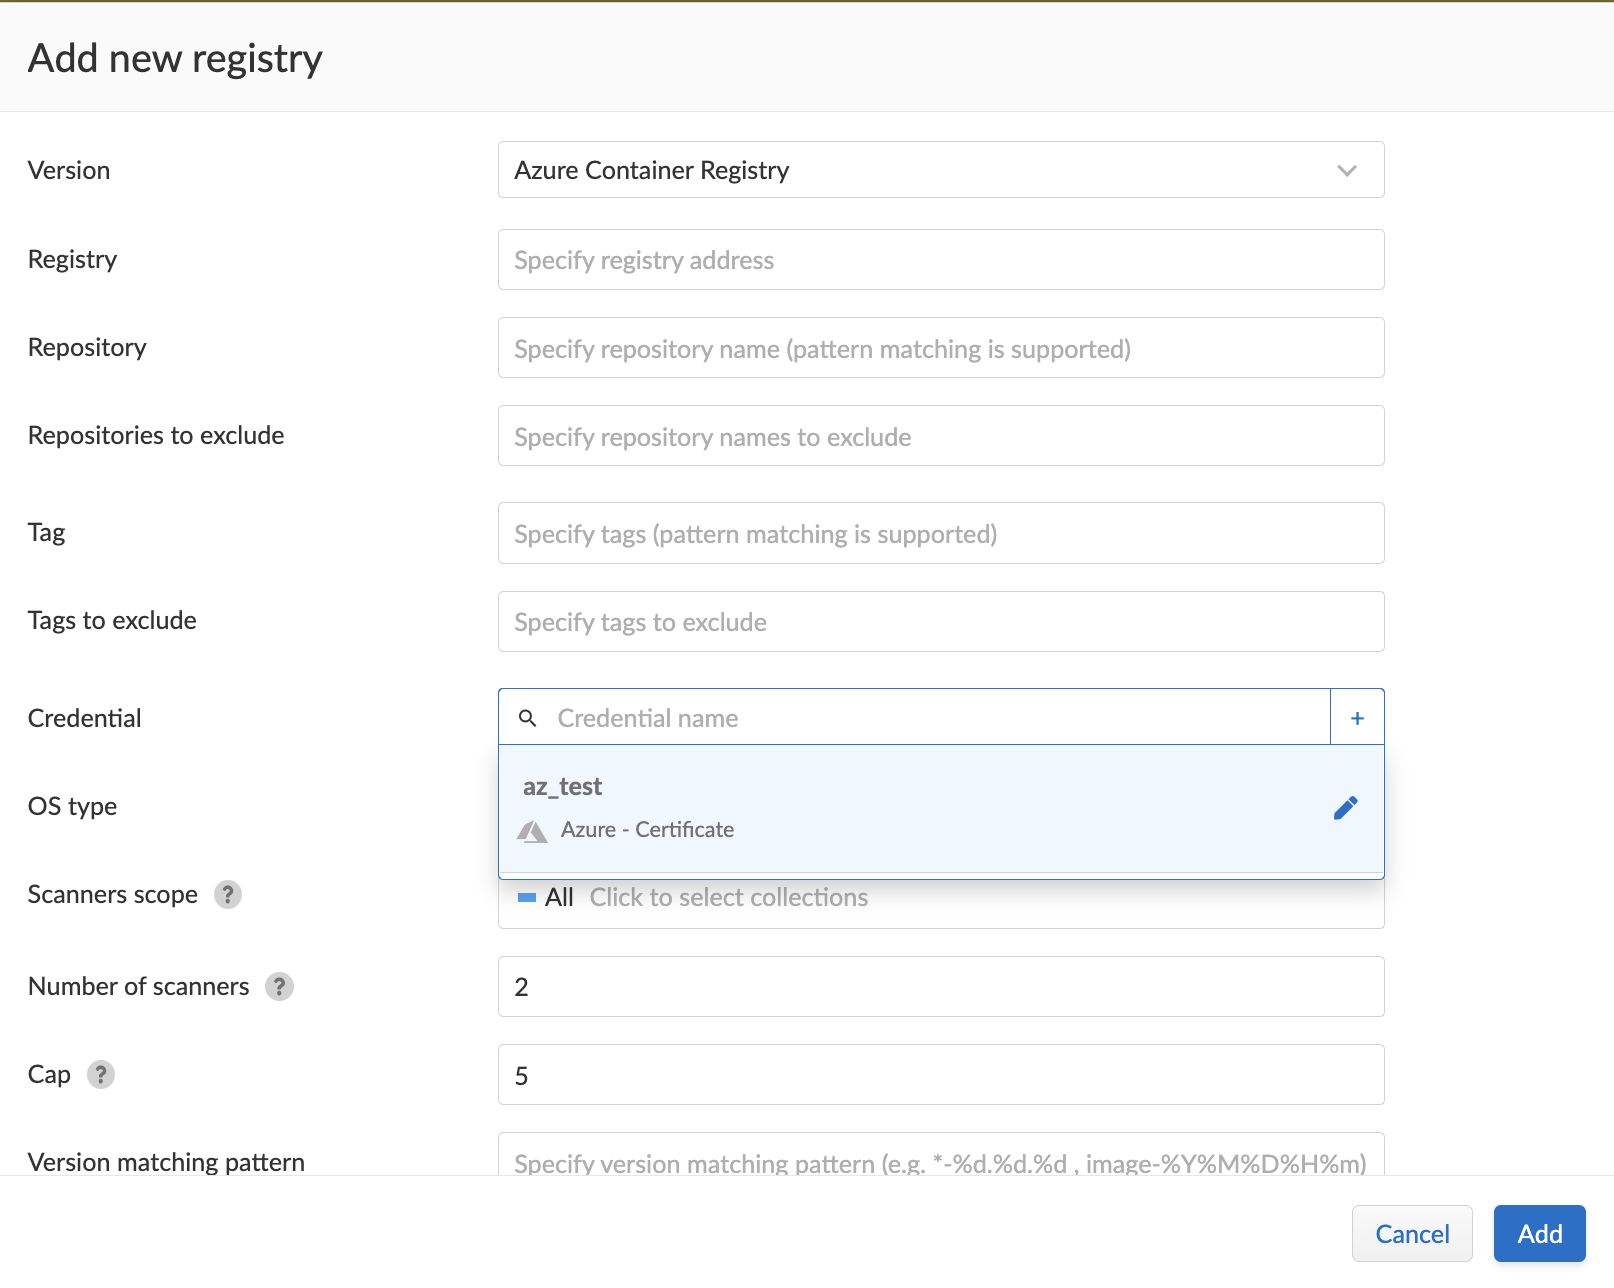1614x1288 pixels.
Task: Click the Credential name search box
Action: (914, 718)
